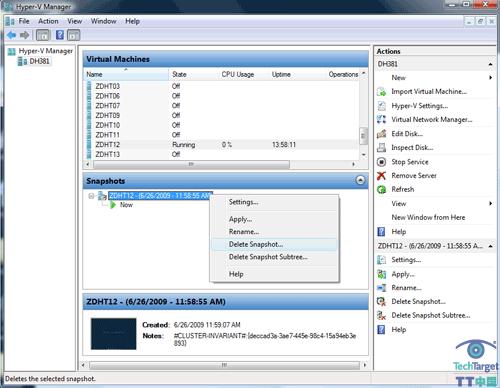Open the File menu
Viewport: 500px width, 388px height.
(24, 21)
